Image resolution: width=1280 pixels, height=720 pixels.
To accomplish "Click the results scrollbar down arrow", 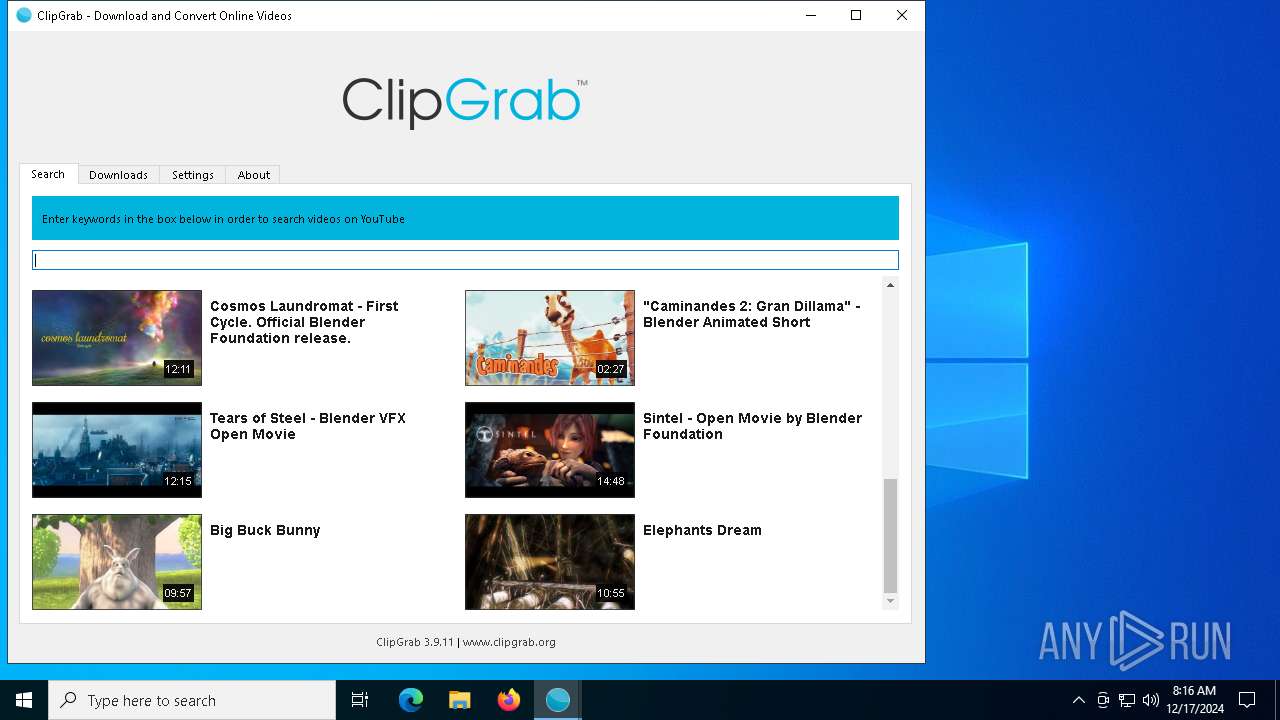I will (890, 601).
